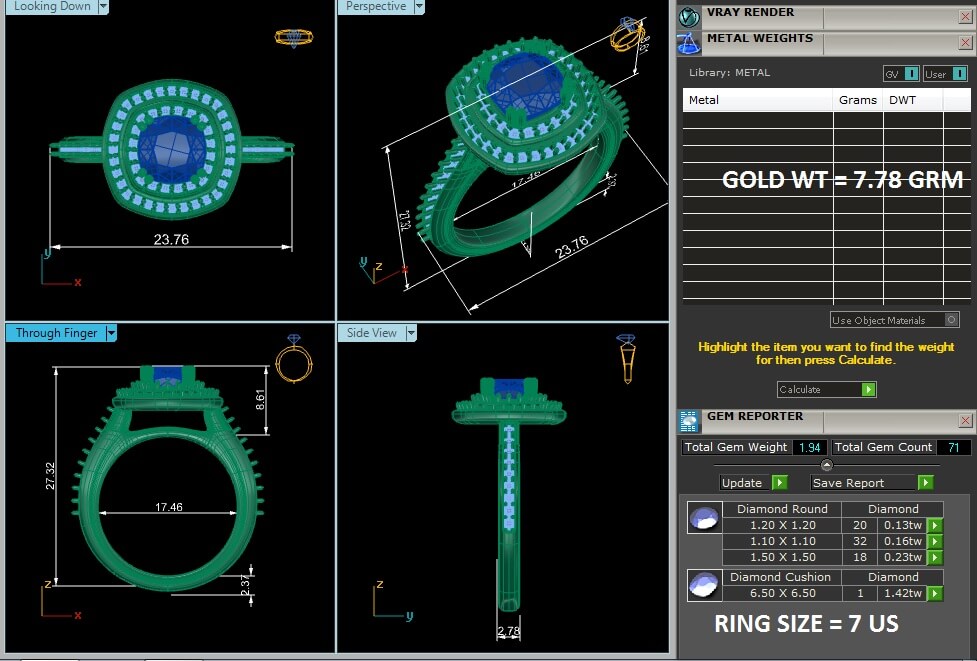Toggle the User library switch

coord(959,74)
